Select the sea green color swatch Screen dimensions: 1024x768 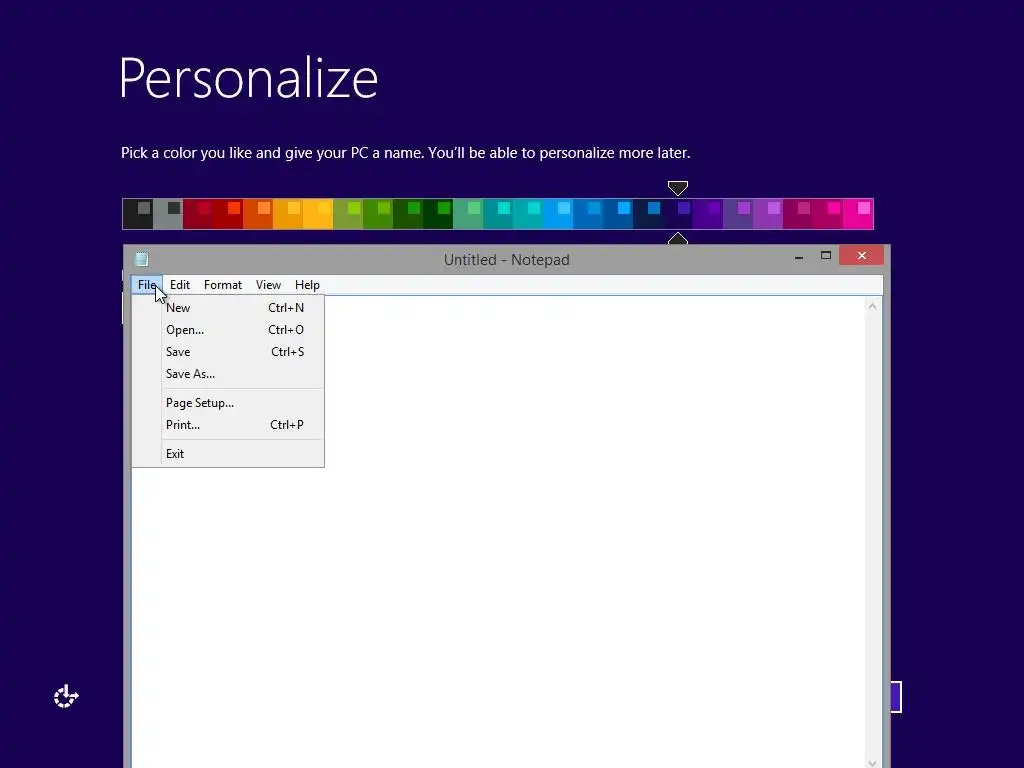[468, 214]
